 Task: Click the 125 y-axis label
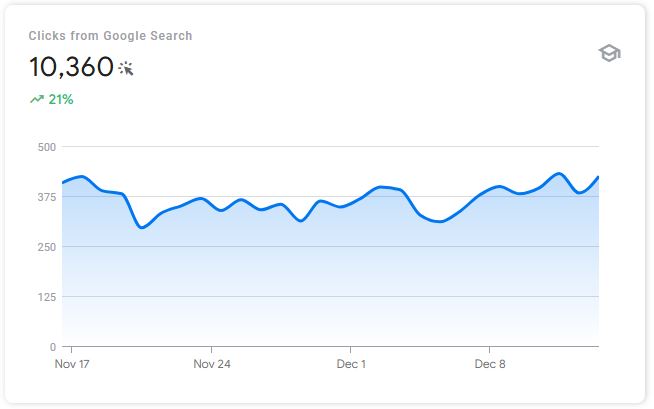[45, 297]
